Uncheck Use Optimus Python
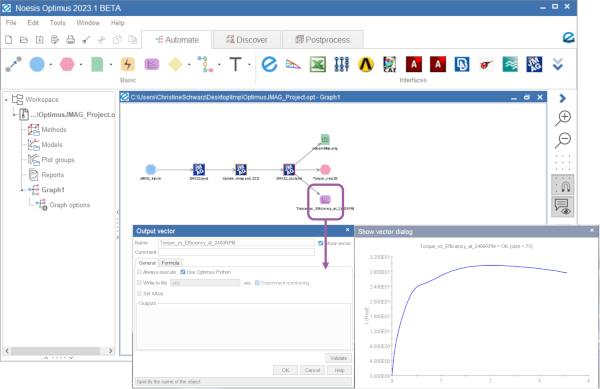The image size is (600, 389). point(183,272)
